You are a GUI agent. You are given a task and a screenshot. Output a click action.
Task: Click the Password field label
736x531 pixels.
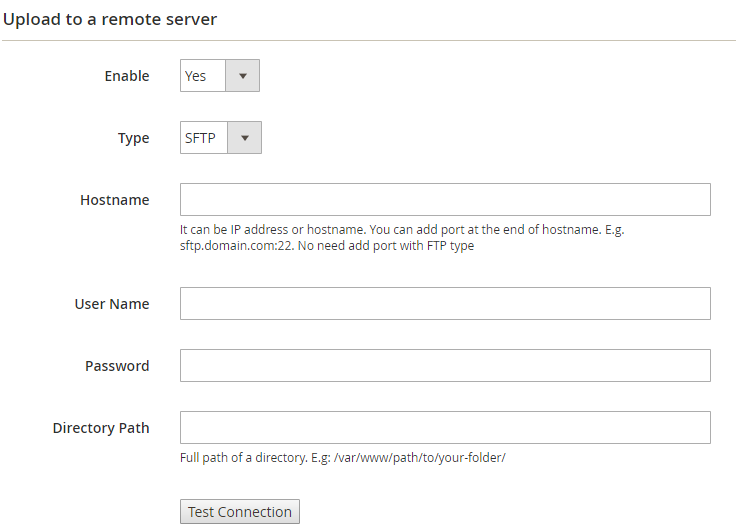(117, 366)
